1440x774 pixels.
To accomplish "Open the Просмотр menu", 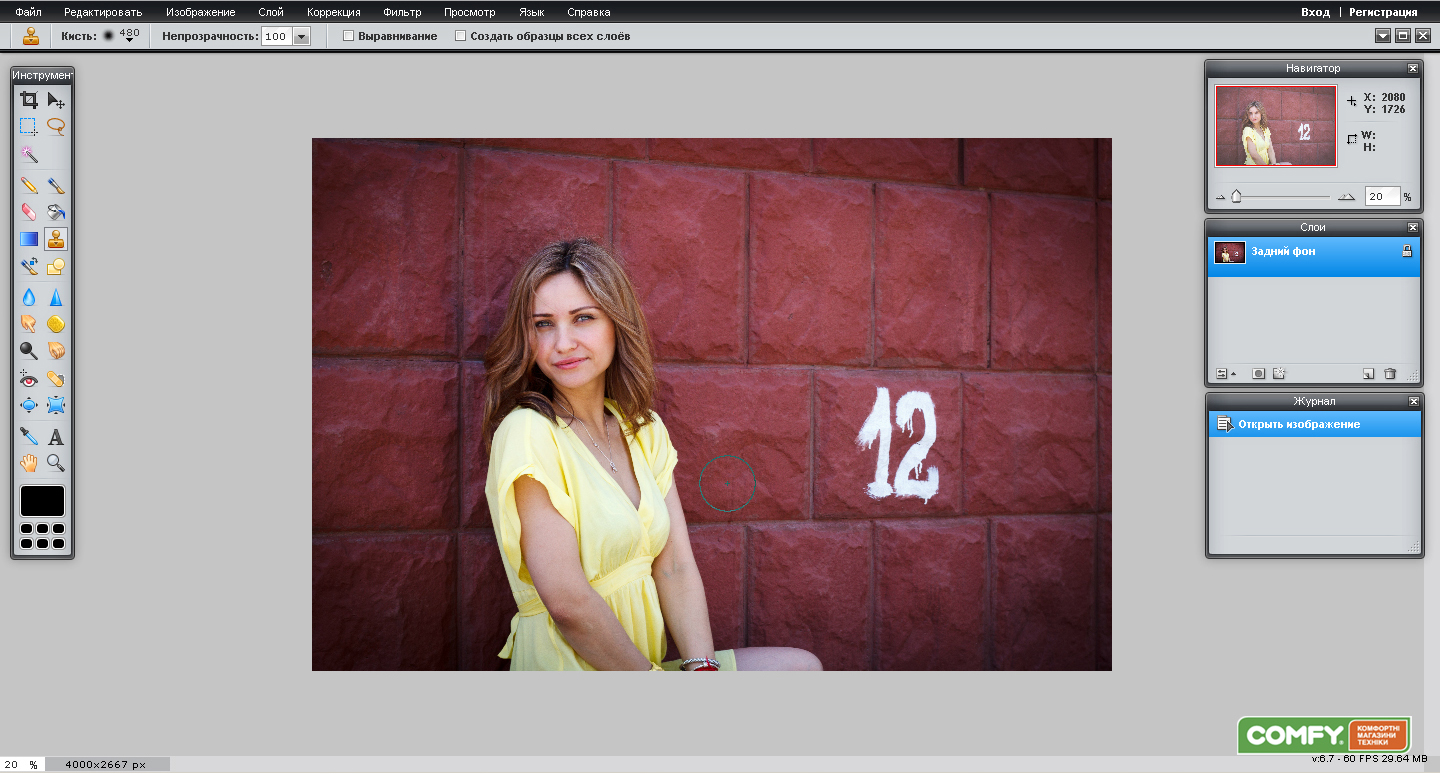I will click(x=470, y=12).
